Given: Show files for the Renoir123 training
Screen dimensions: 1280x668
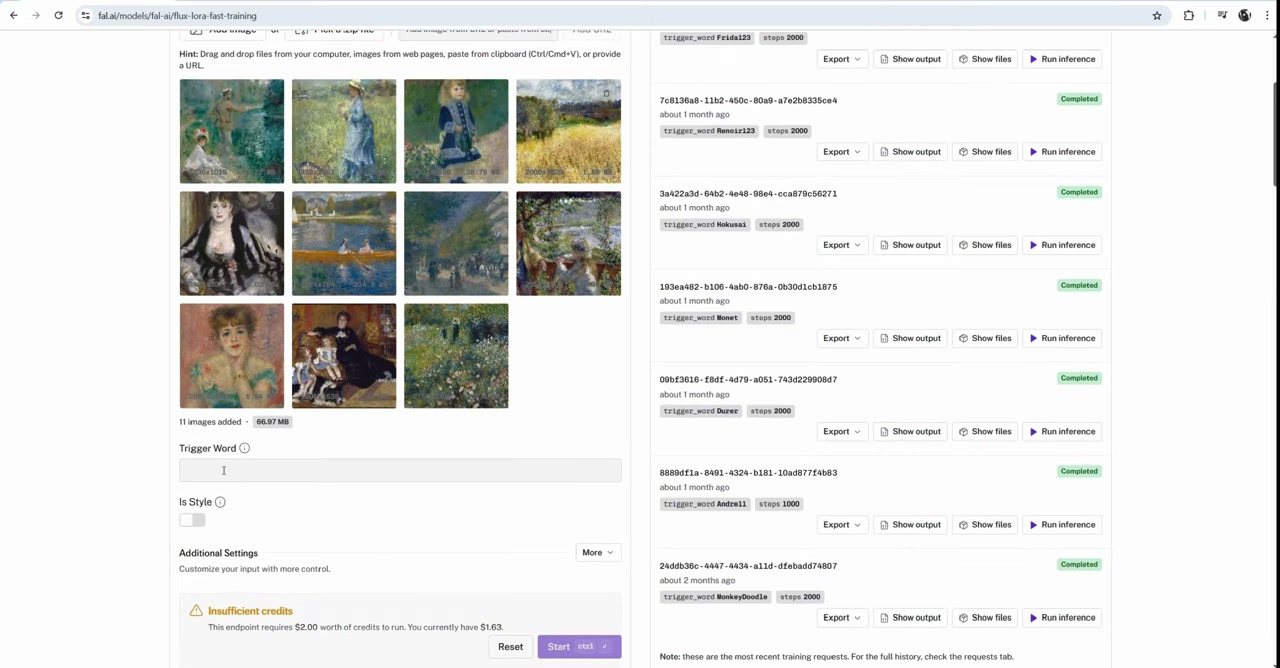Looking at the screenshot, I should (x=985, y=152).
